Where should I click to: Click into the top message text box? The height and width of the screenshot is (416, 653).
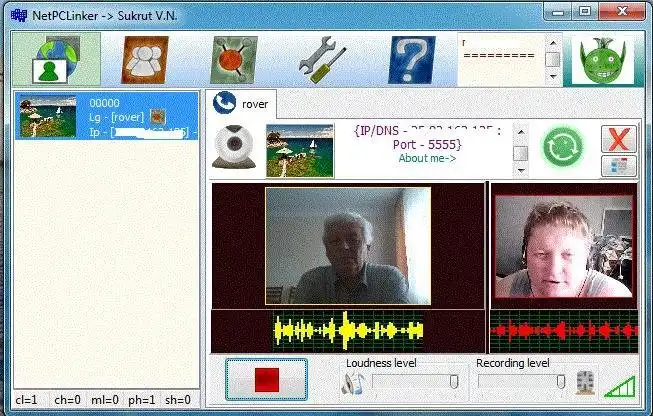501,60
